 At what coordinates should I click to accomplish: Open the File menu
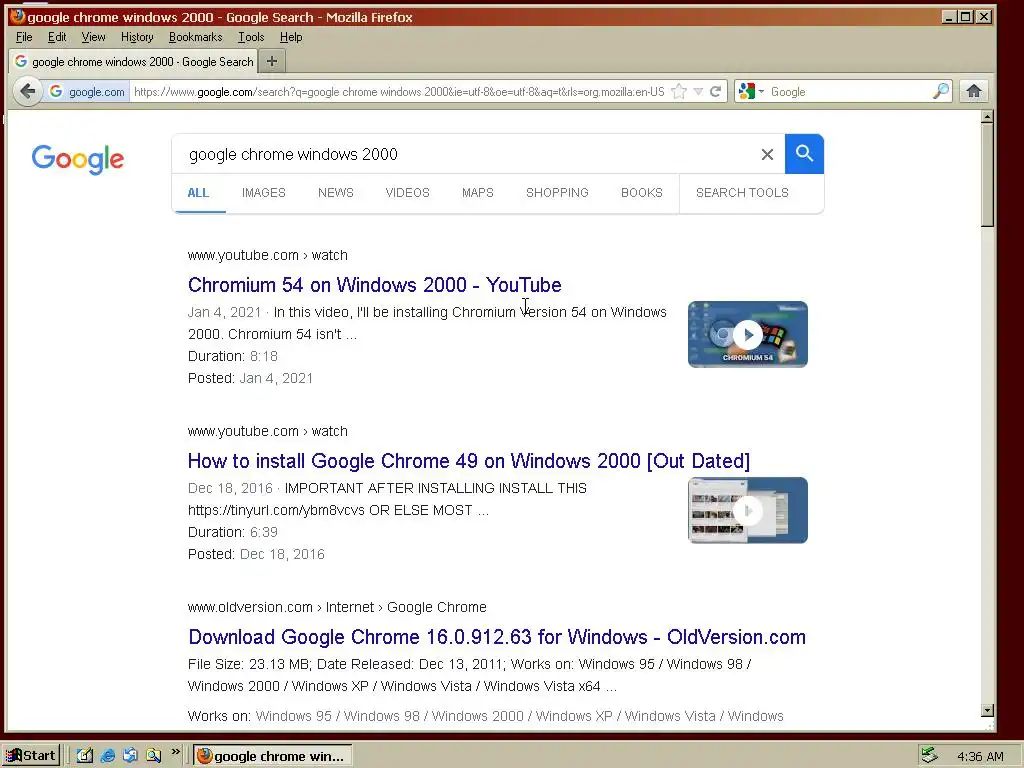(24, 37)
